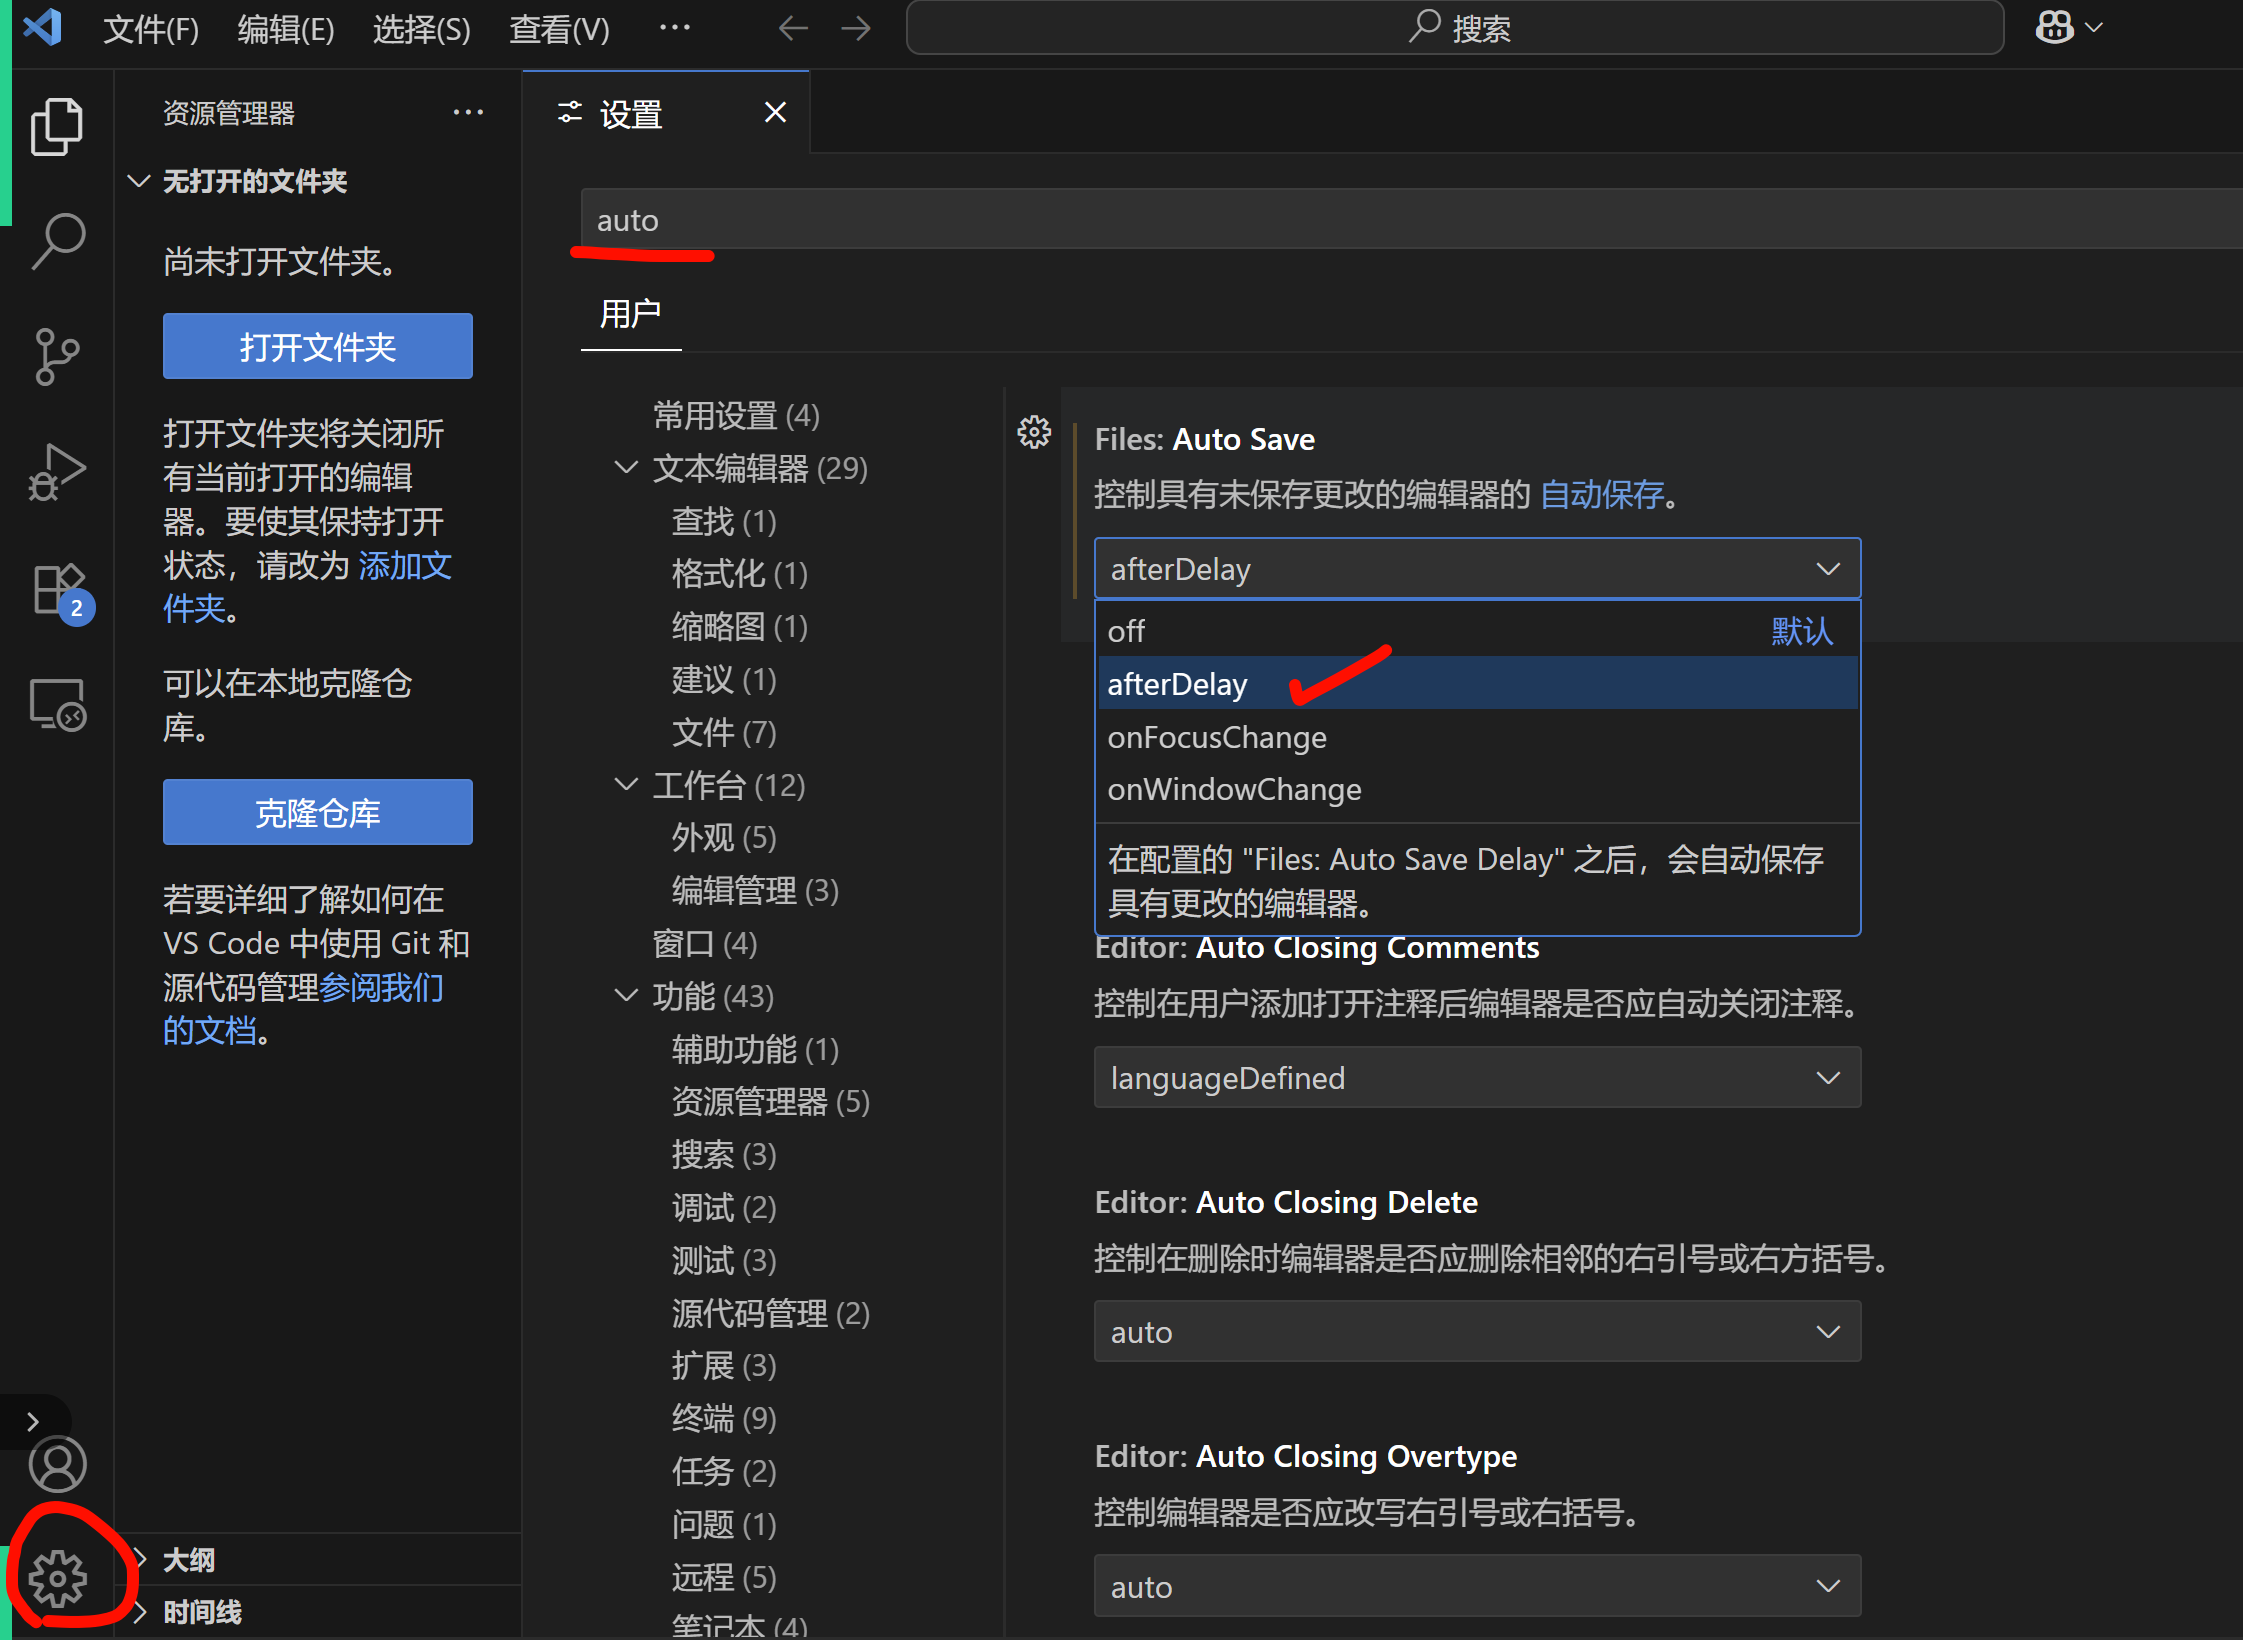This screenshot has width=2243, height=1640.
Task: Open the 选择(S) menu
Action: [x=421, y=29]
